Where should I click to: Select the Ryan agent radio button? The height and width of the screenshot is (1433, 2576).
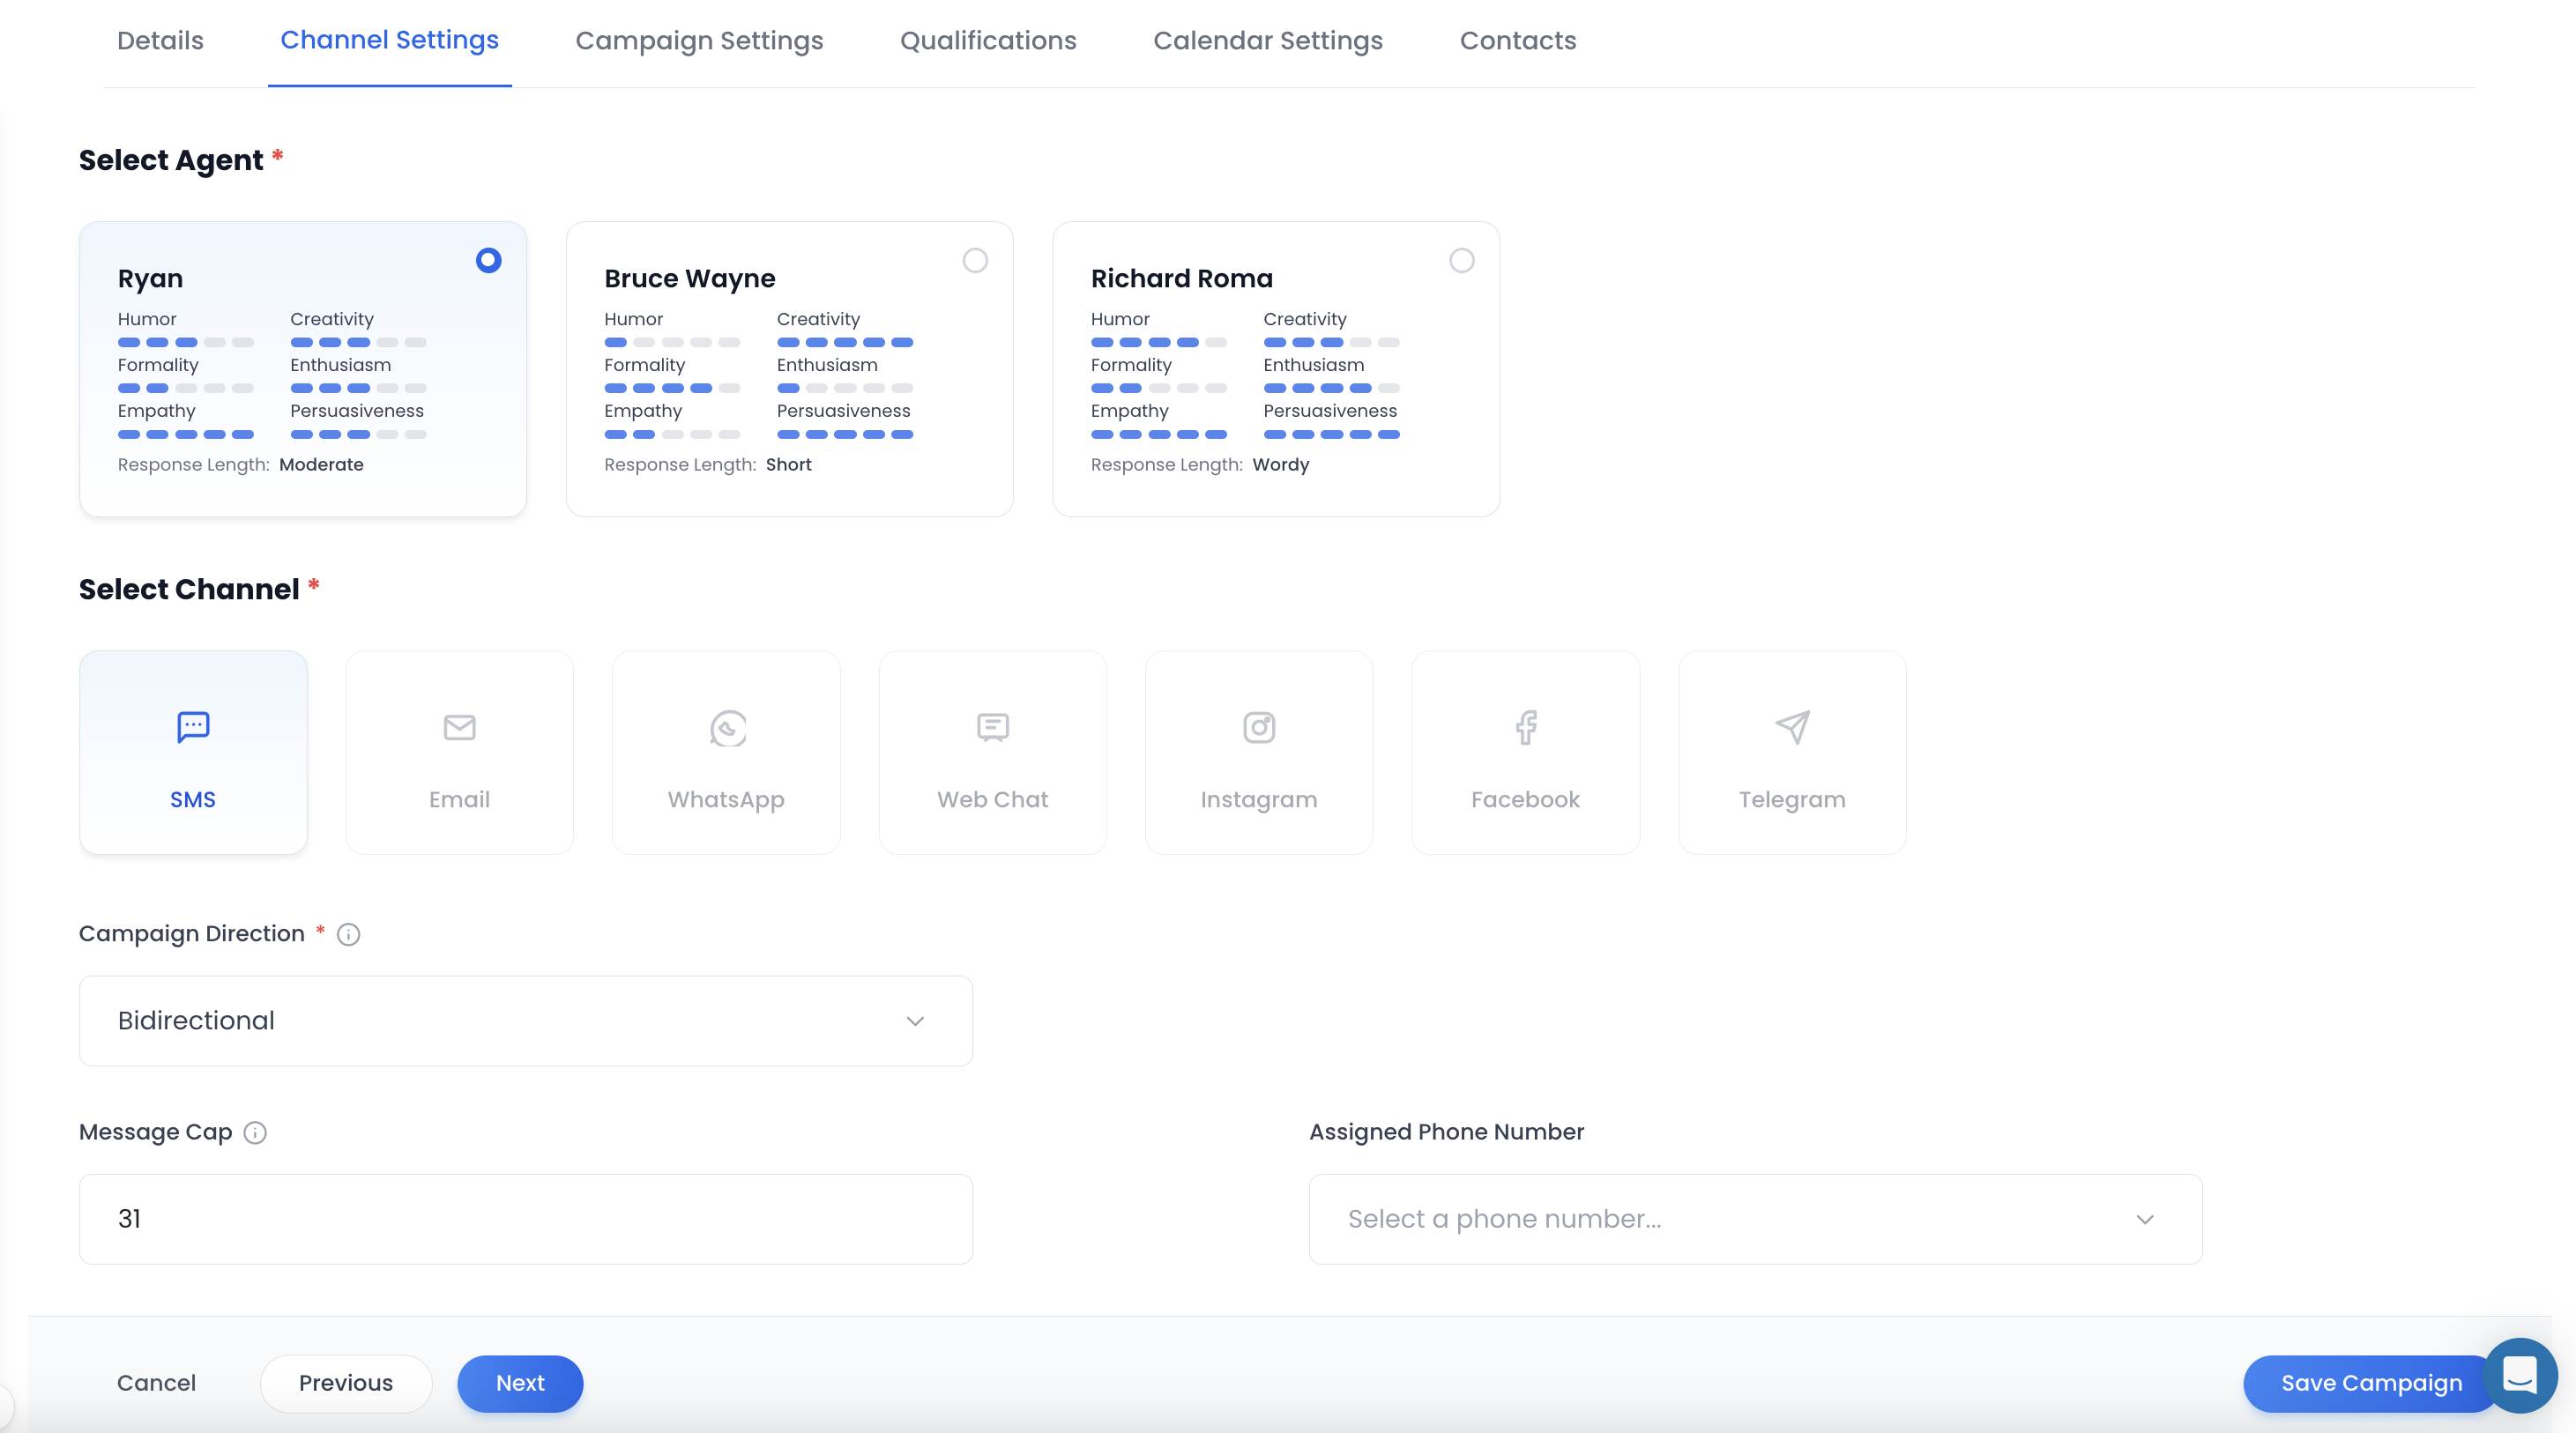coord(488,260)
